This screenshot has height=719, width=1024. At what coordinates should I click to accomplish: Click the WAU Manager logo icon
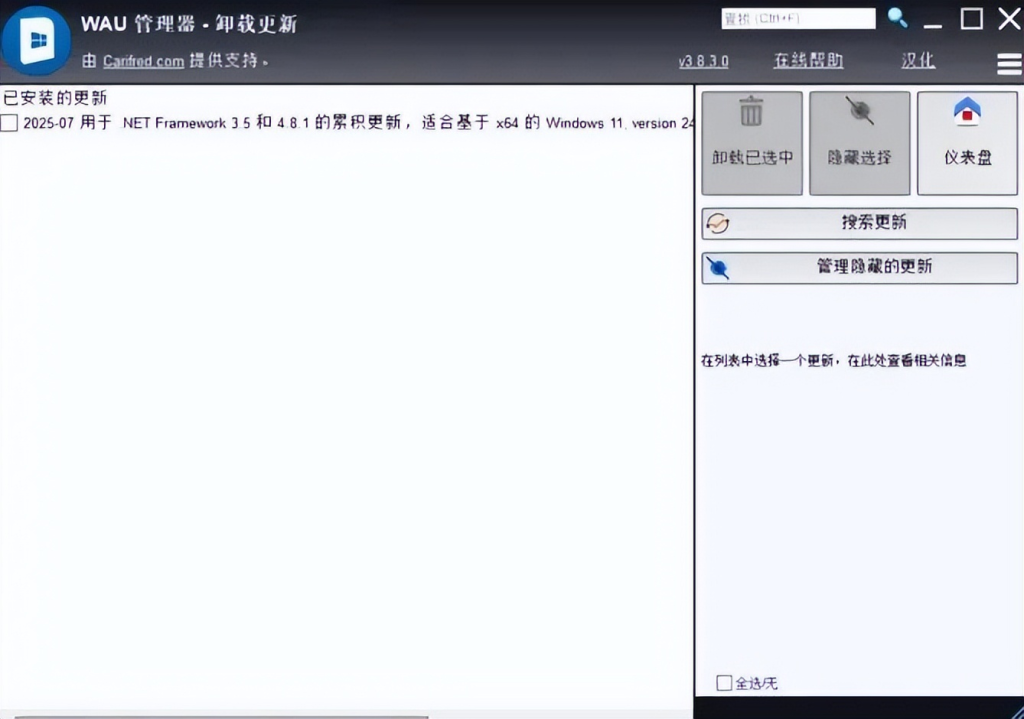pyautogui.click(x=37, y=40)
